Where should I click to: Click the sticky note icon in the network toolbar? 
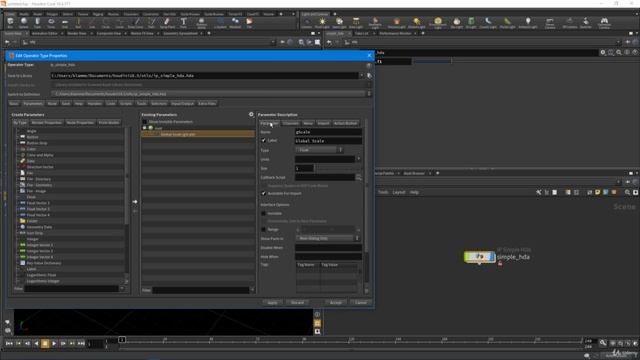point(597,192)
